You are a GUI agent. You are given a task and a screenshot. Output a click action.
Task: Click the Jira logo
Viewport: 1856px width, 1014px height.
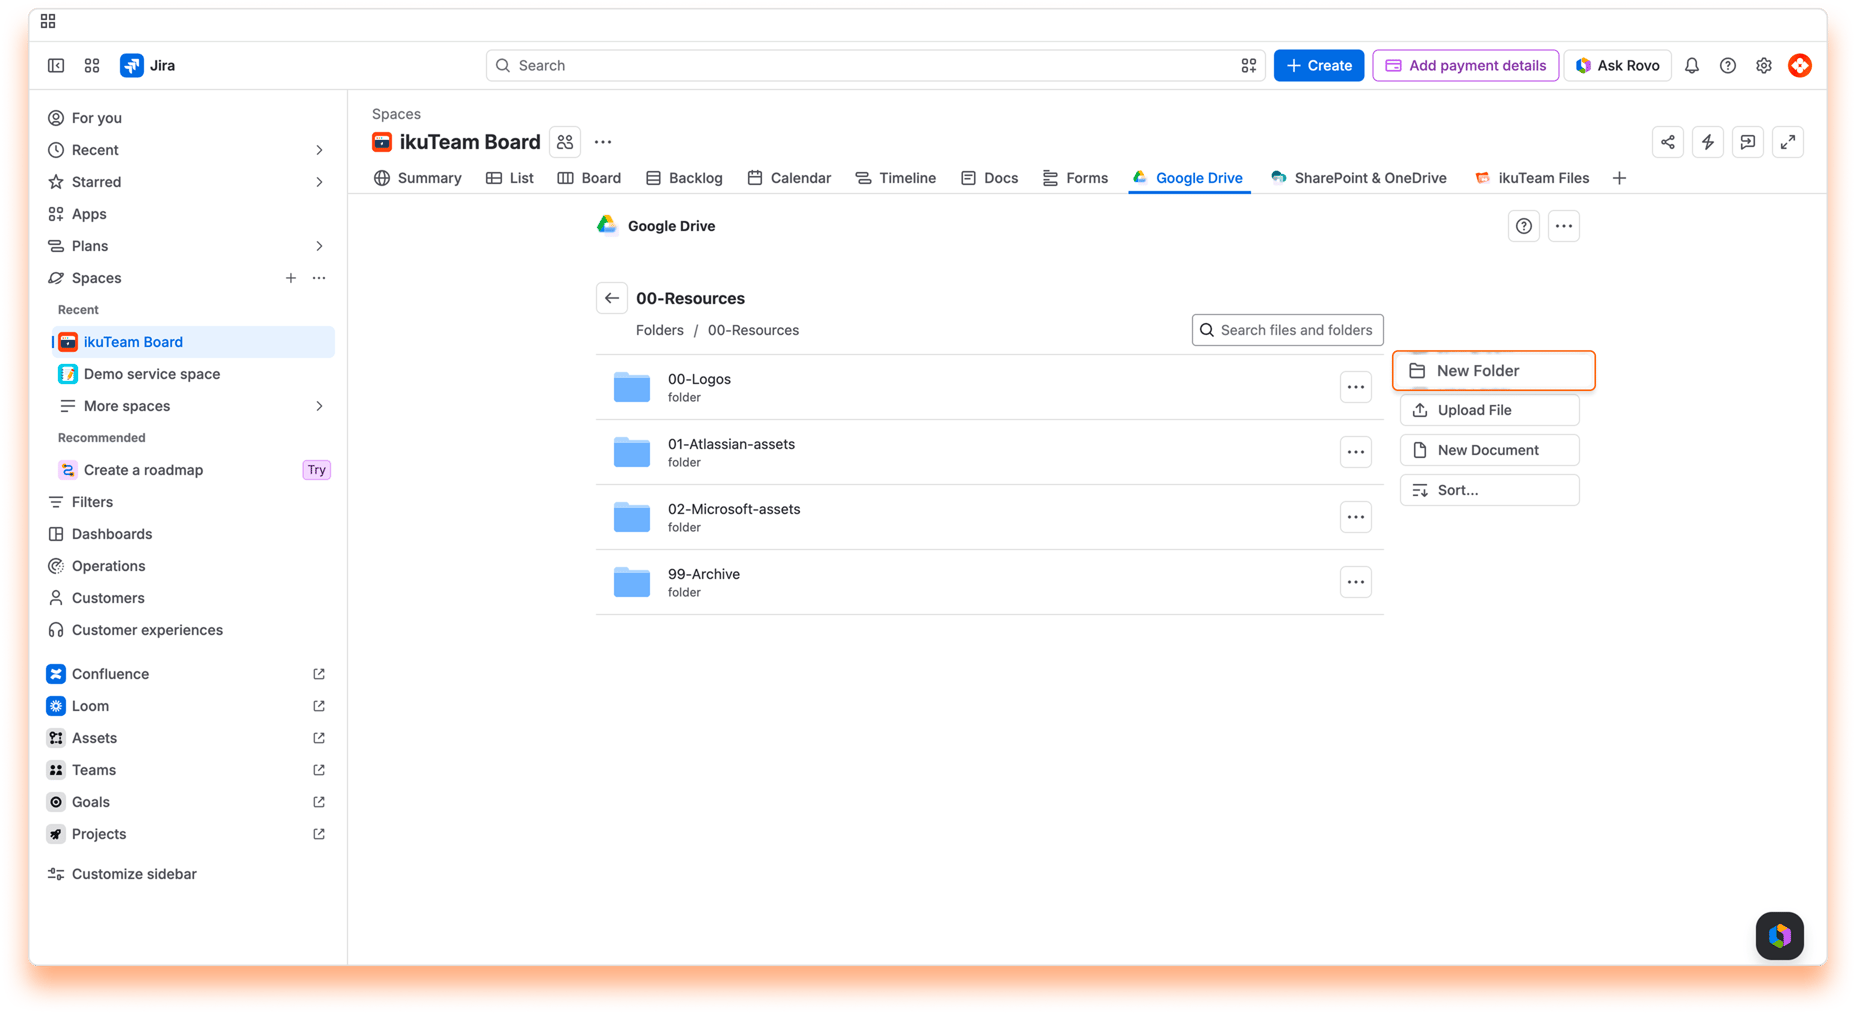click(148, 65)
